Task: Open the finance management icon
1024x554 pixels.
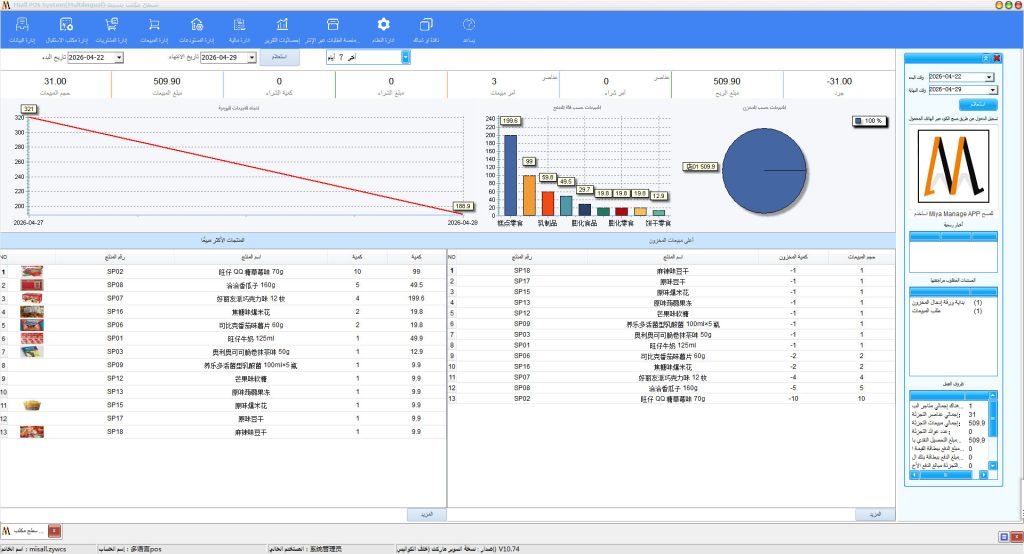Action: coord(239,25)
